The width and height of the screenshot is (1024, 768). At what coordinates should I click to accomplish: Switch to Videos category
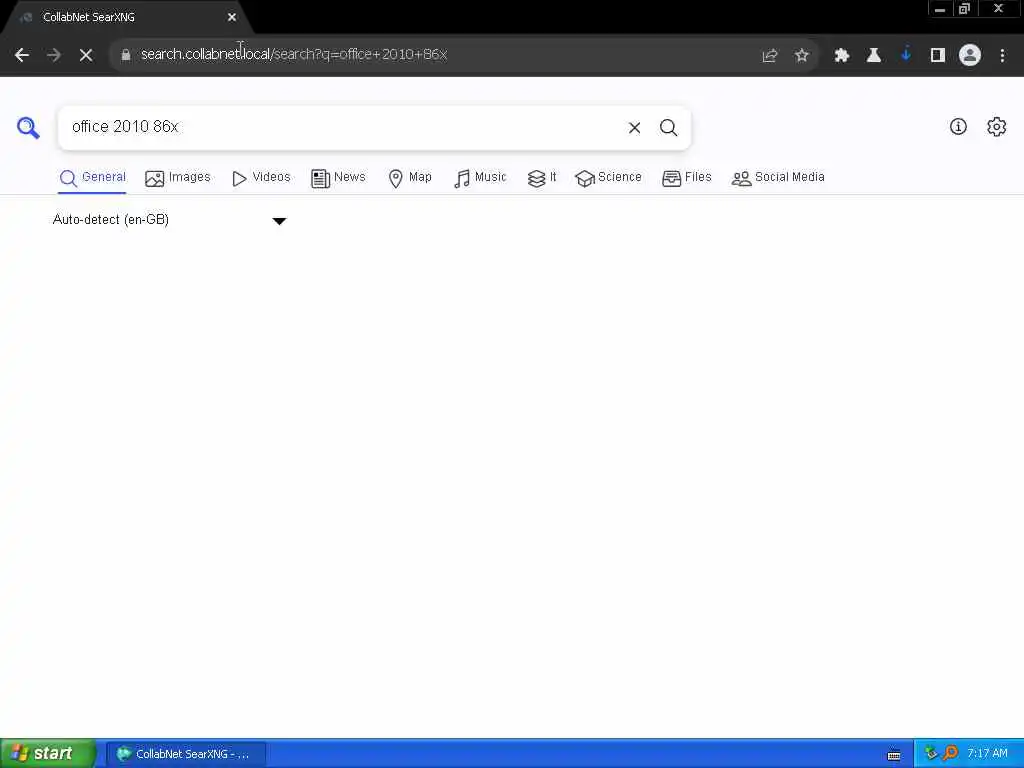[261, 178]
